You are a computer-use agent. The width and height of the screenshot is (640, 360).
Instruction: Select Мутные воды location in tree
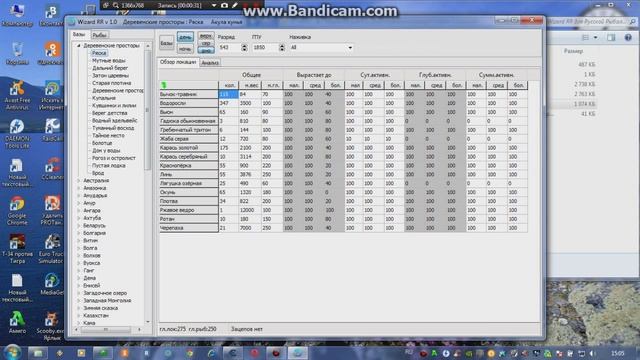point(109,60)
